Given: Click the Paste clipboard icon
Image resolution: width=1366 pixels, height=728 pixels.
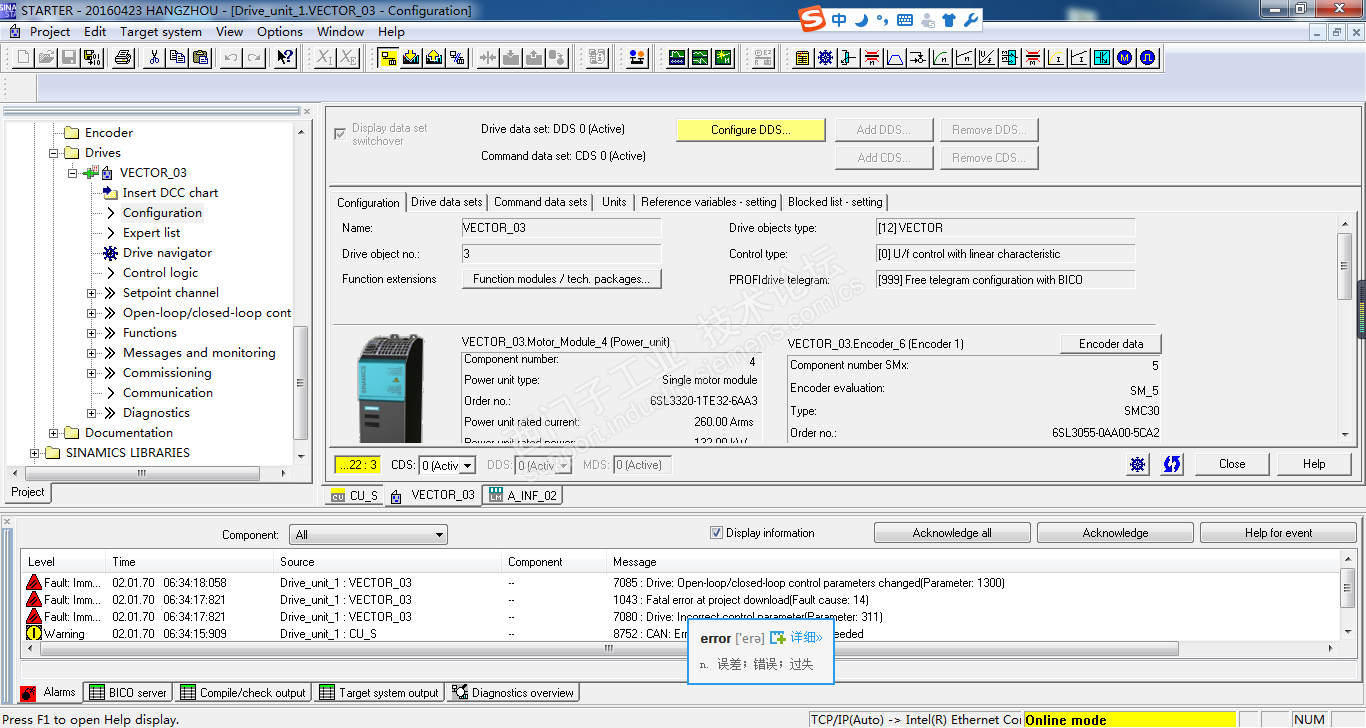Looking at the screenshot, I should 200,58.
